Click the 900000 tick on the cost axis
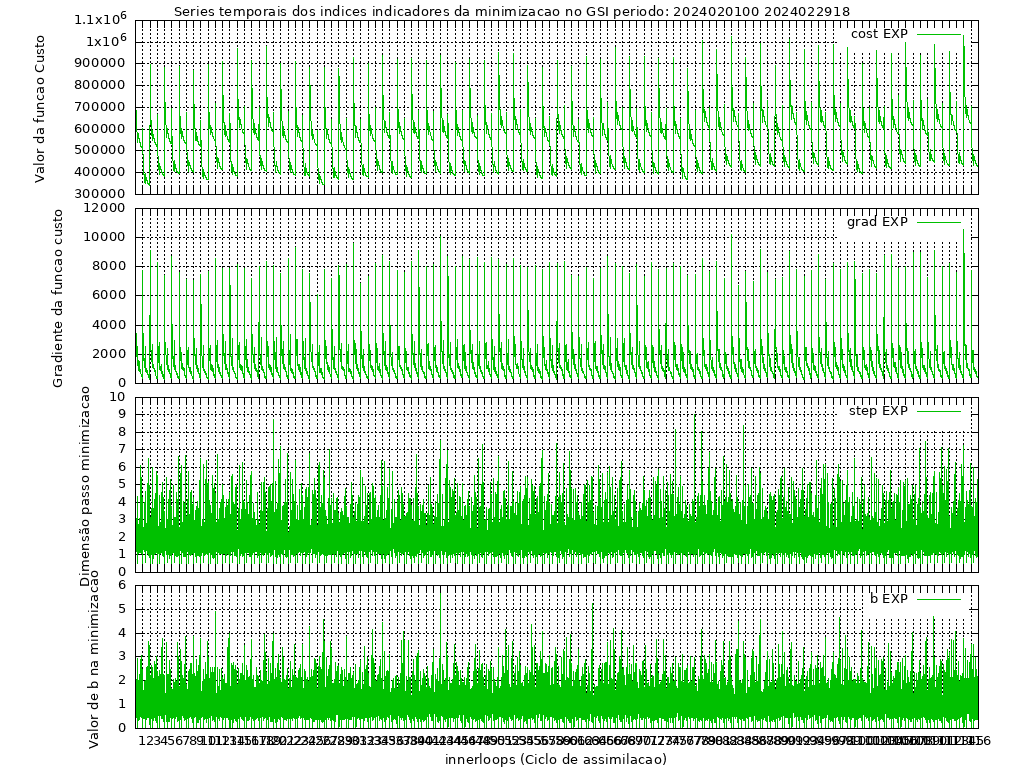1024x768 pixels. point(103,63)
